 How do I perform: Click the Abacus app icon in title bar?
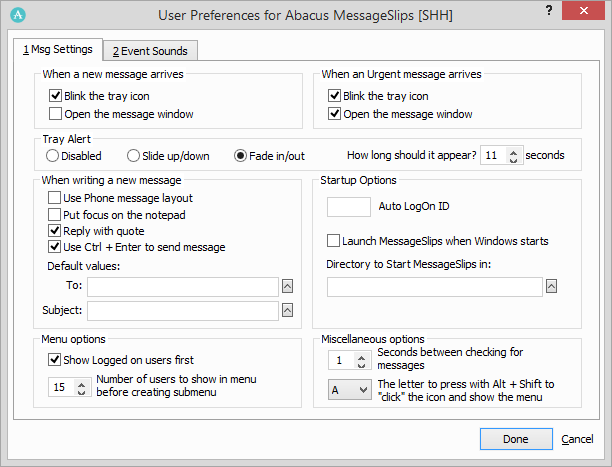click(x=18, y=15)
